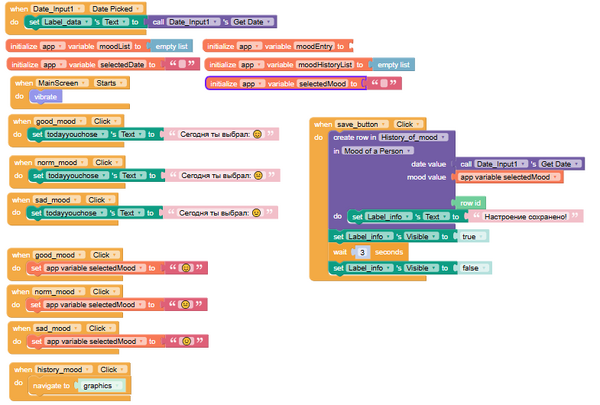Click the wait seconds number field
600x405 pixels.
pyautogui.click(x=364, y=252)
